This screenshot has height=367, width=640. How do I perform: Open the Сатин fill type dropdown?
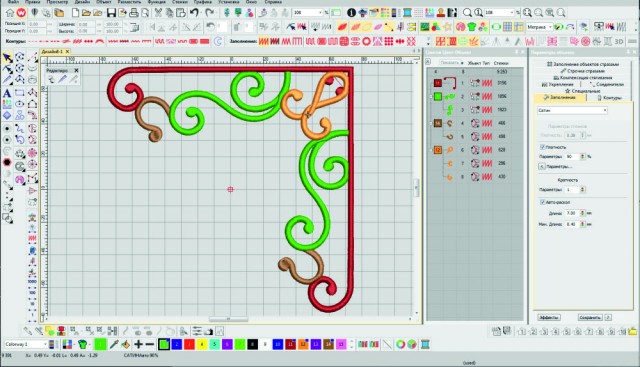pyautogui.click(x=572, y=110)
